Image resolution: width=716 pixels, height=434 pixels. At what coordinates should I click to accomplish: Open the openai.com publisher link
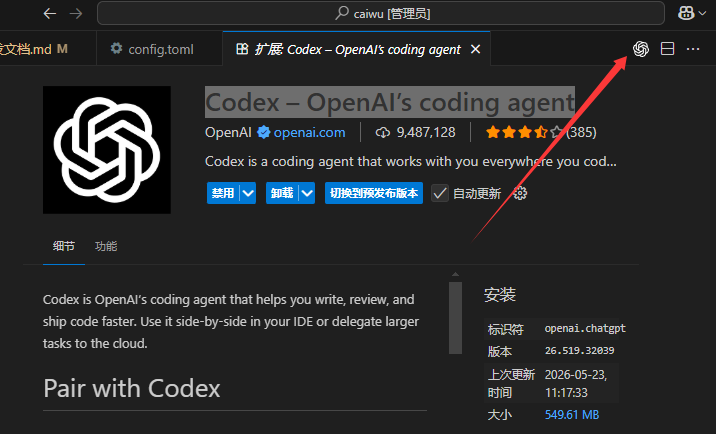(310, 132)
